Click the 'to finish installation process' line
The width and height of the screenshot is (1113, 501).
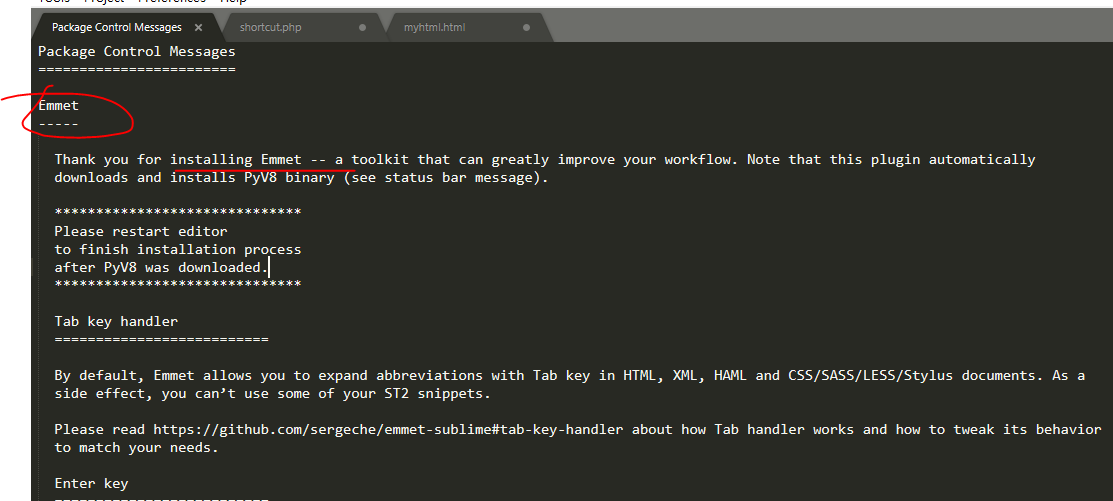[177, 250]
